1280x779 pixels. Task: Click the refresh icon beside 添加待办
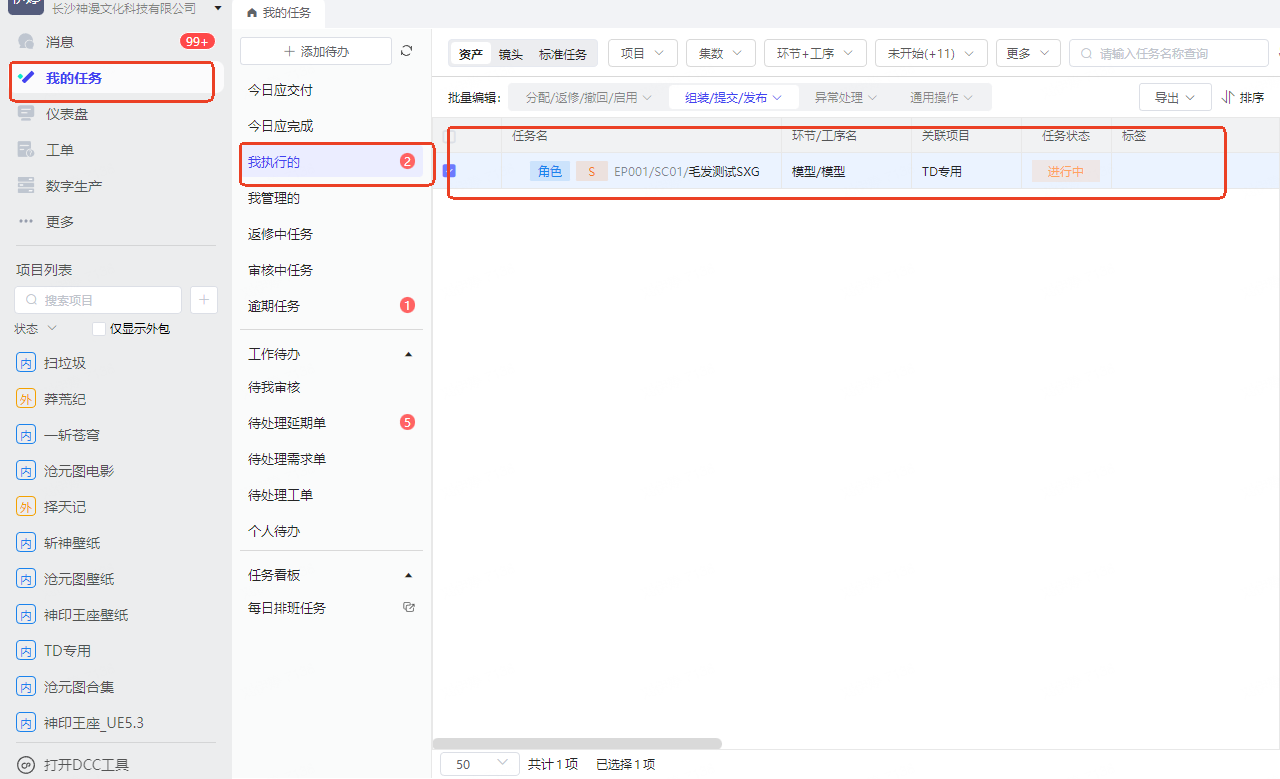tap(406, 51)
